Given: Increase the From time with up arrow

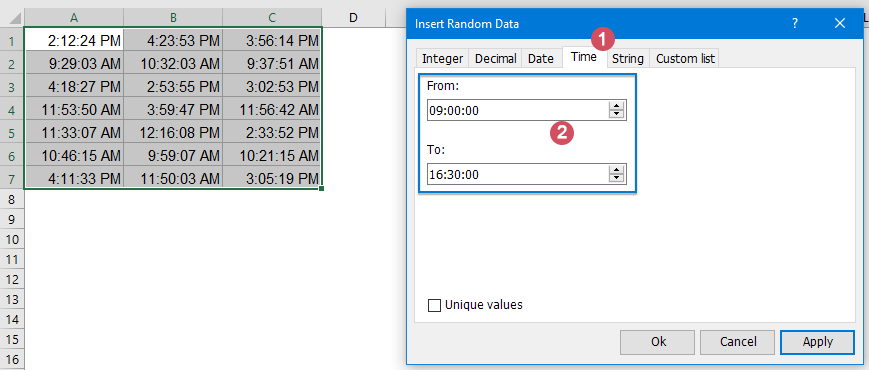Looking at the screenshot, I should point(616,106).
